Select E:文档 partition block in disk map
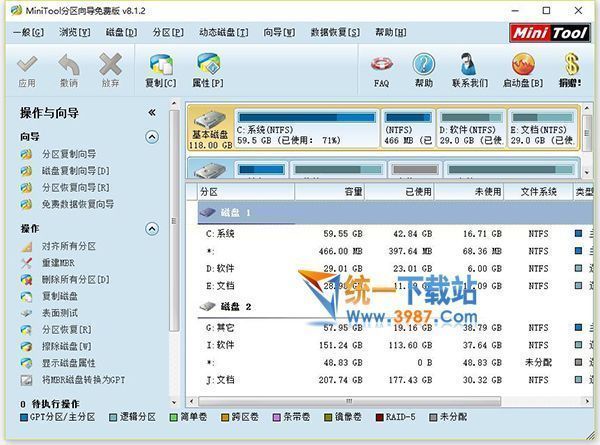The width and height of the screenshot is (600, 445). [x=542, y=128]
